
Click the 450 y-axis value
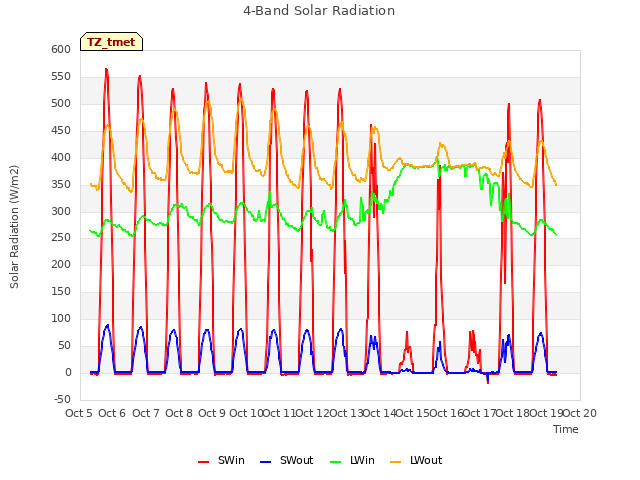[x=61, y=131]
